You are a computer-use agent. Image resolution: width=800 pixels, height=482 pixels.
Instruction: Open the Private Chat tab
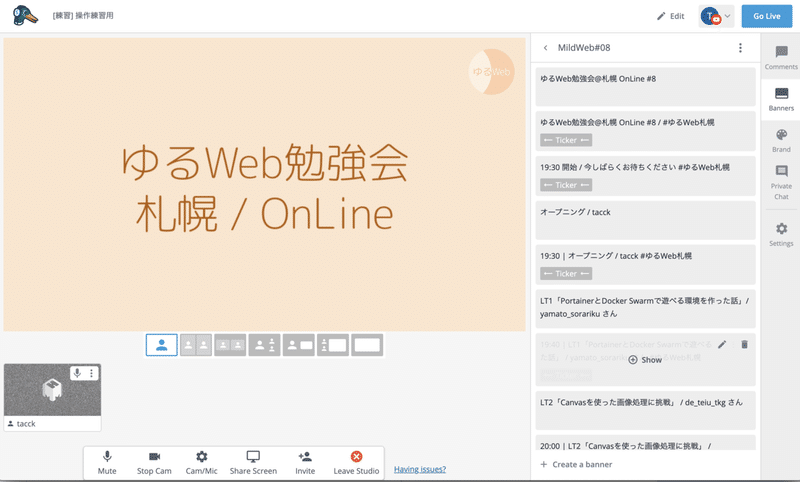coord(781,182)
